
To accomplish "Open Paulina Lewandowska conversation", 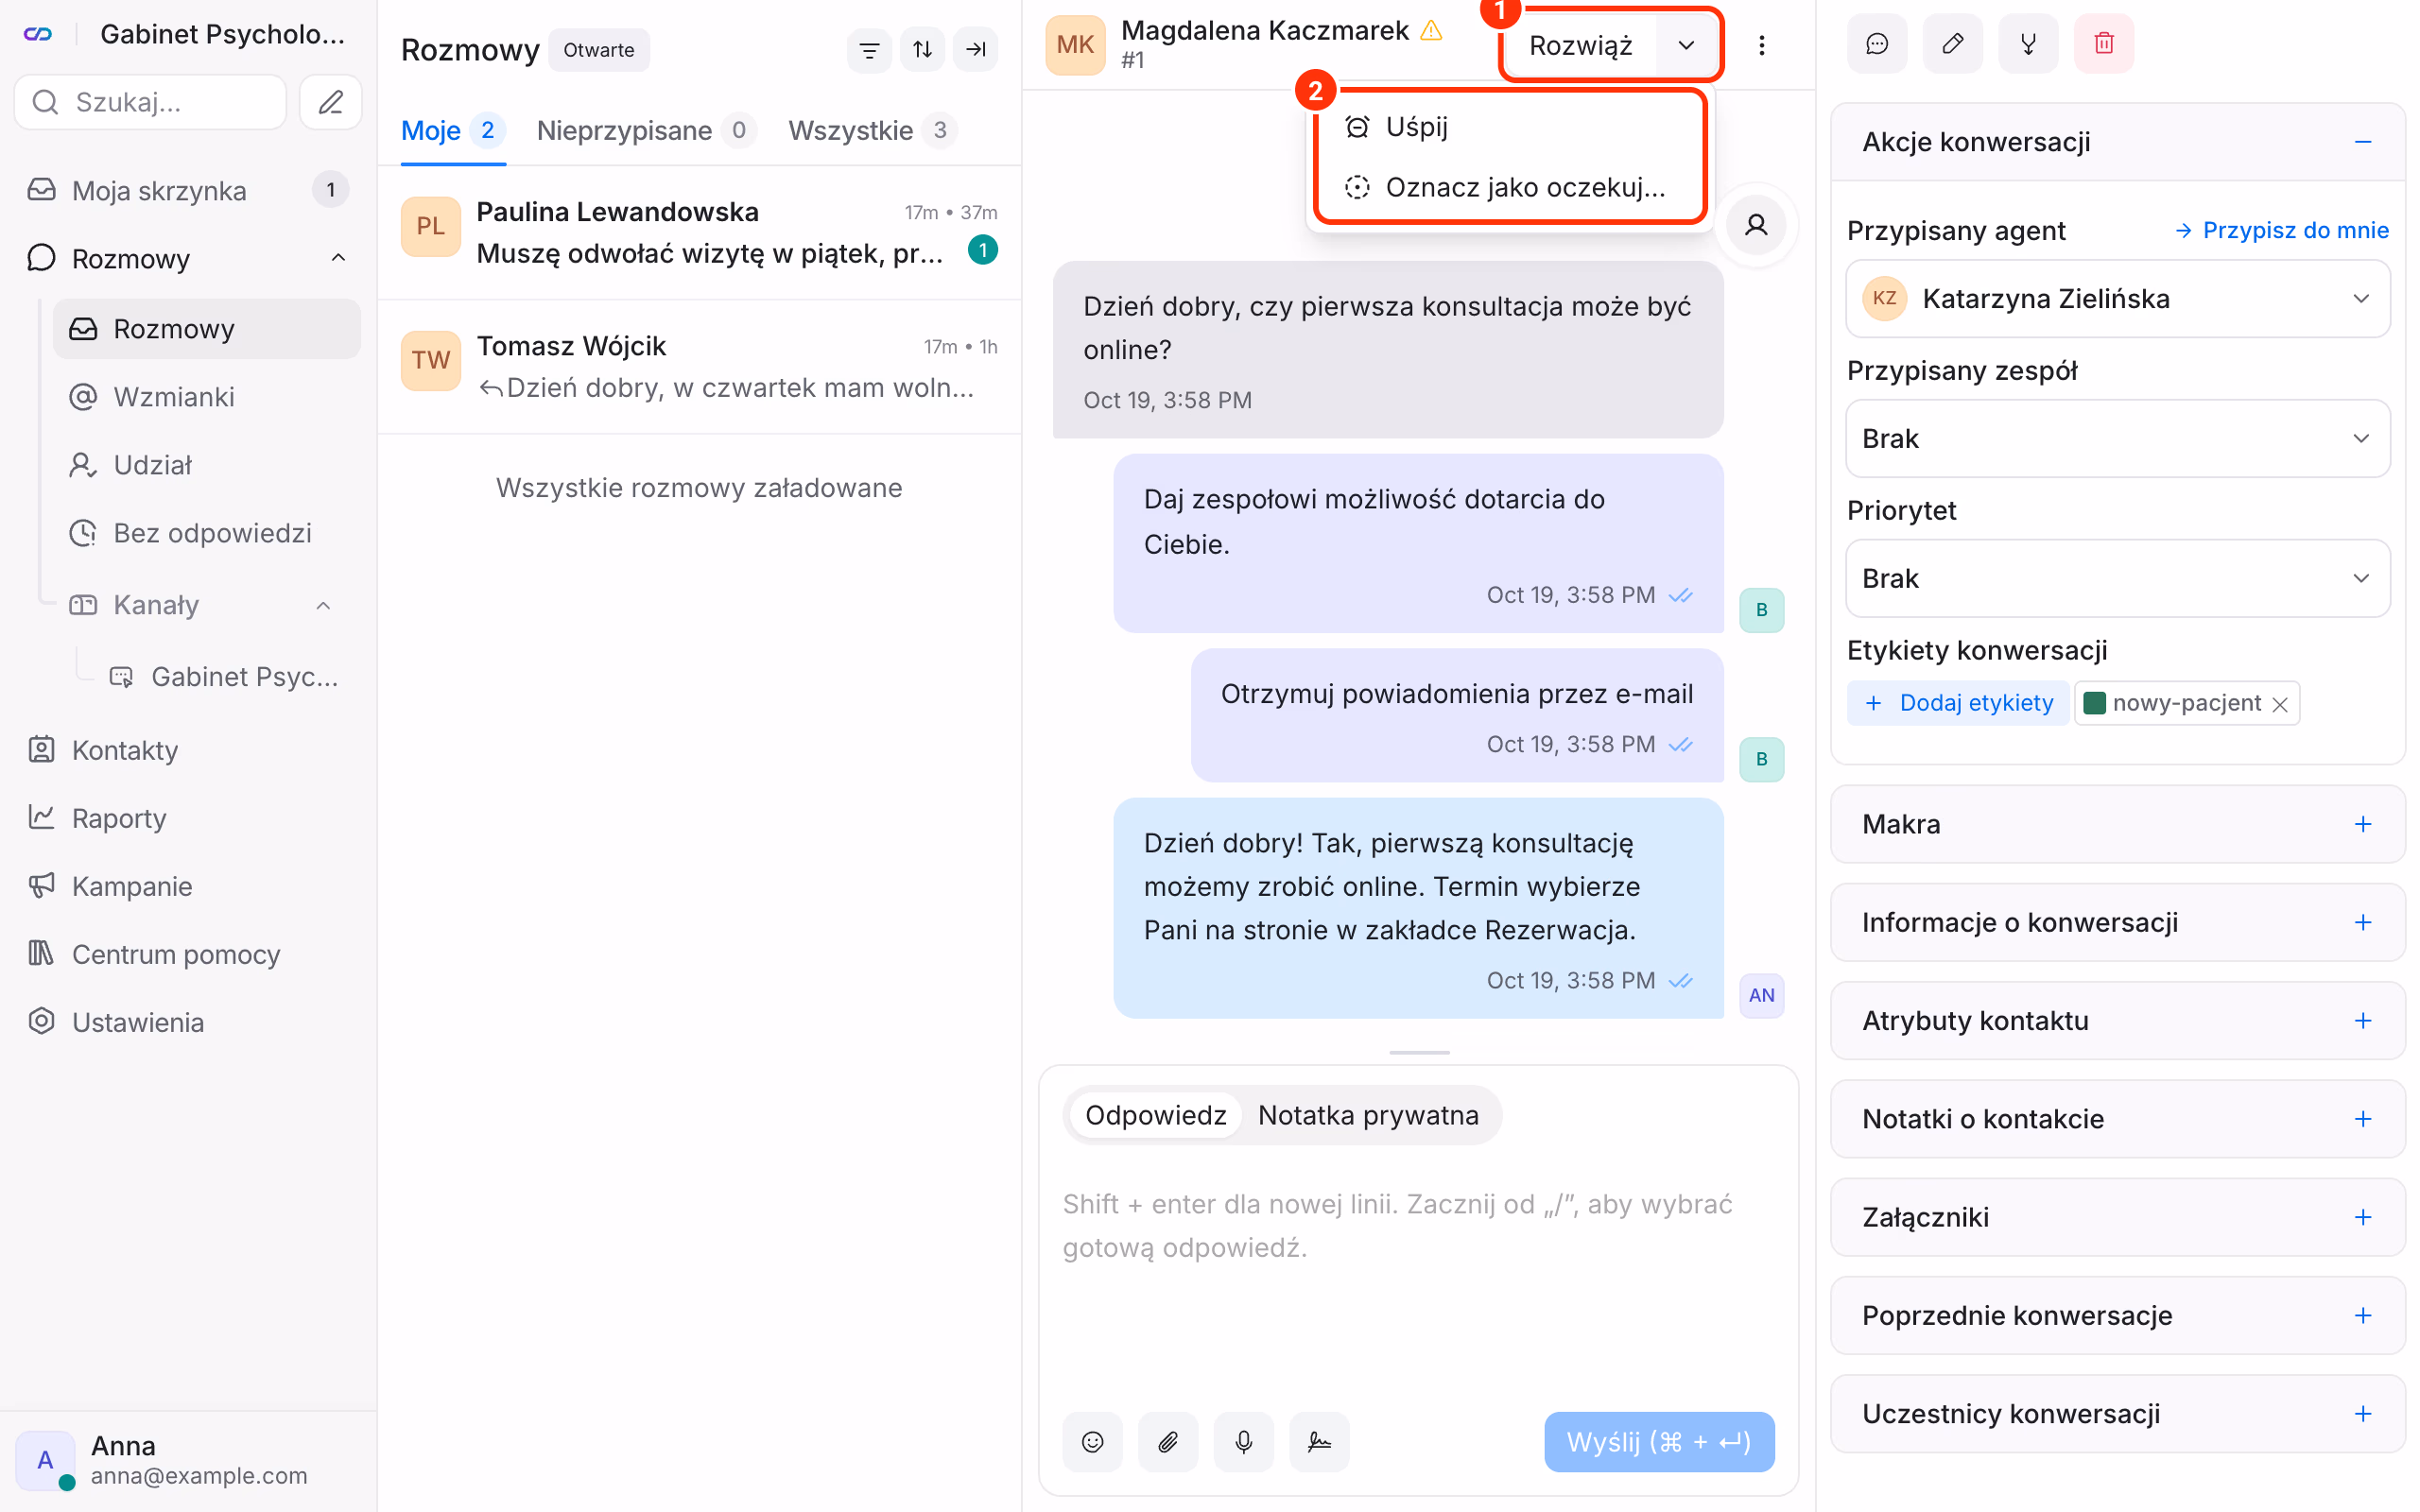I will pyautogui.click(x=699, y=232).
